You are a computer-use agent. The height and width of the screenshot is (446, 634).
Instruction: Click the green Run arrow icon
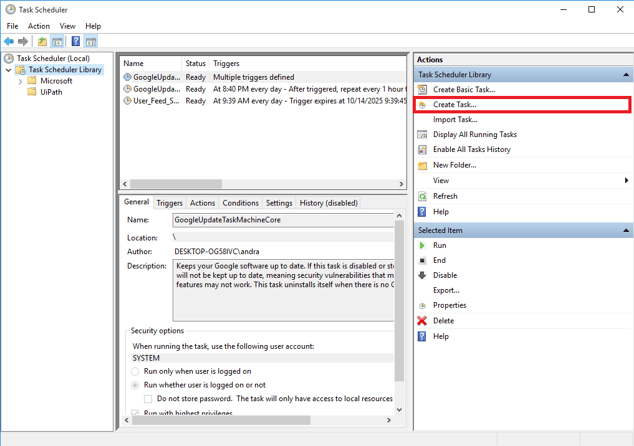pyautogui.click(x=422, y=245)
